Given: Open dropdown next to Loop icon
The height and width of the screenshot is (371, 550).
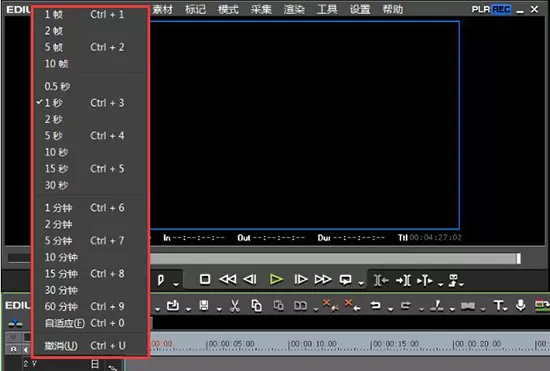Looking at the screenshot, I should tap(361, 284).
